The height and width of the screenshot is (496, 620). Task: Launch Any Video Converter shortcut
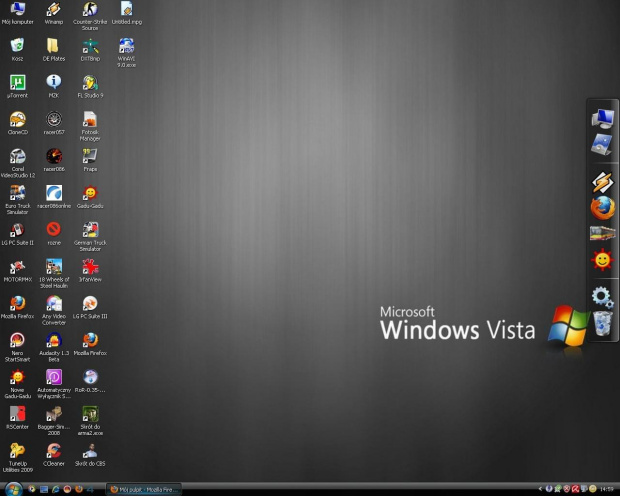(x=54, y=310)
